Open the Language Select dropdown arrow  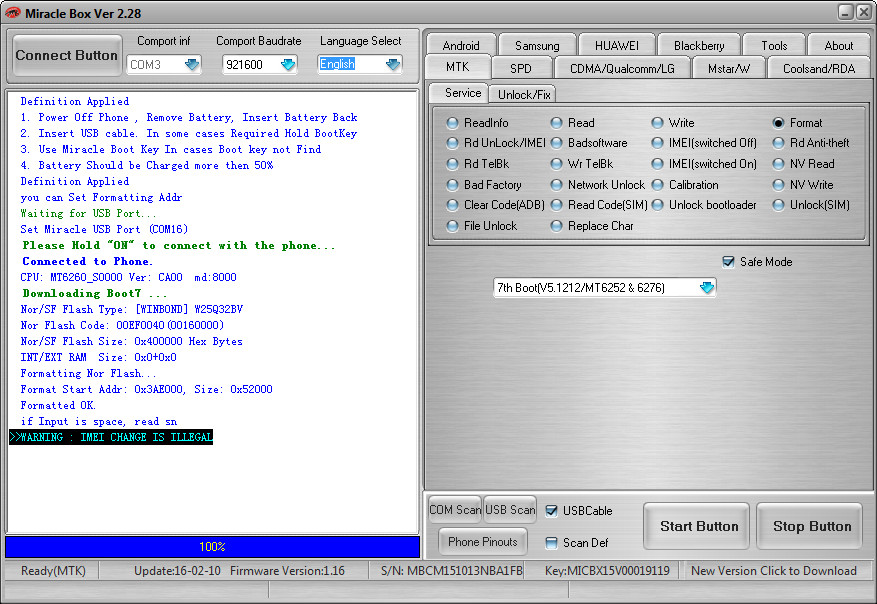(x=393, y=64)
